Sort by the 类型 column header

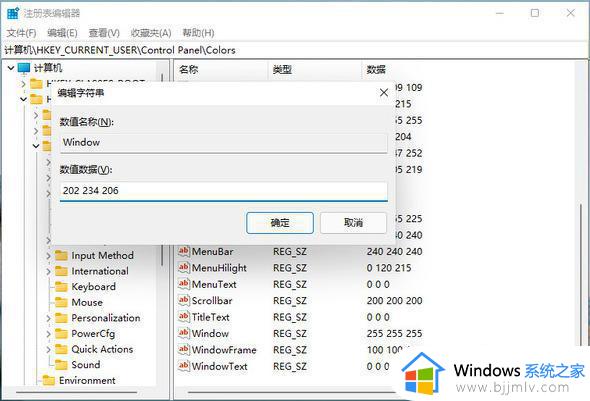pyautogui.click(x=315, y=70)
